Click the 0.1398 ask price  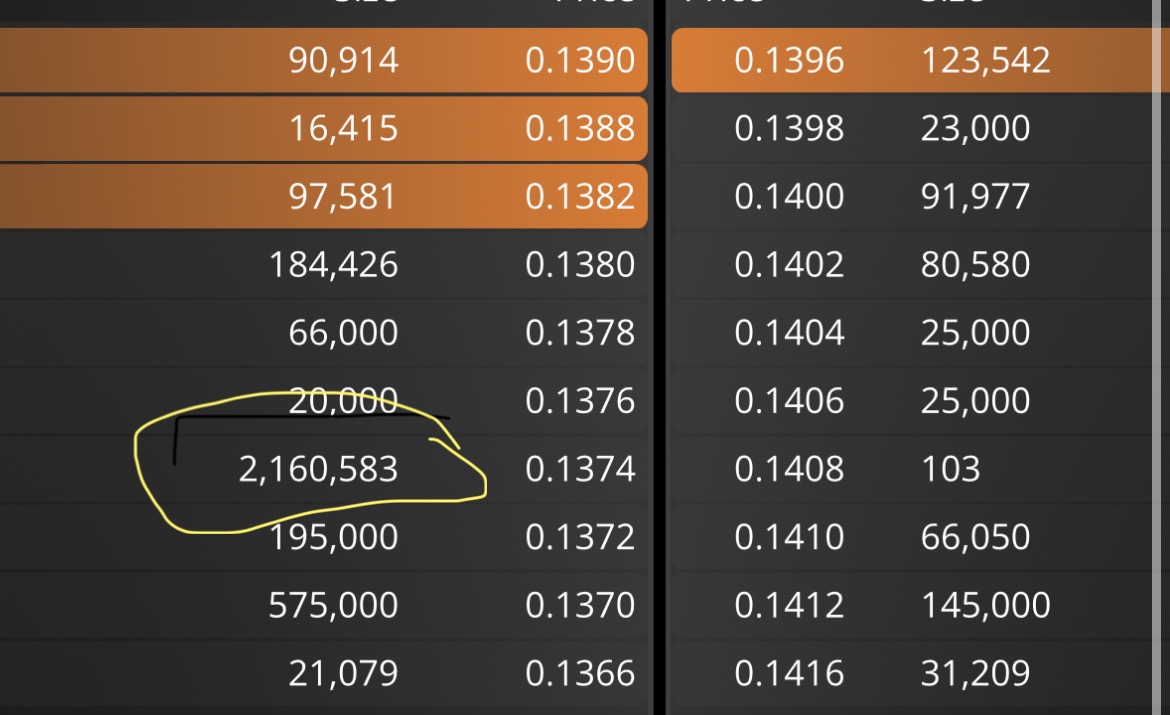pos(789,128)
